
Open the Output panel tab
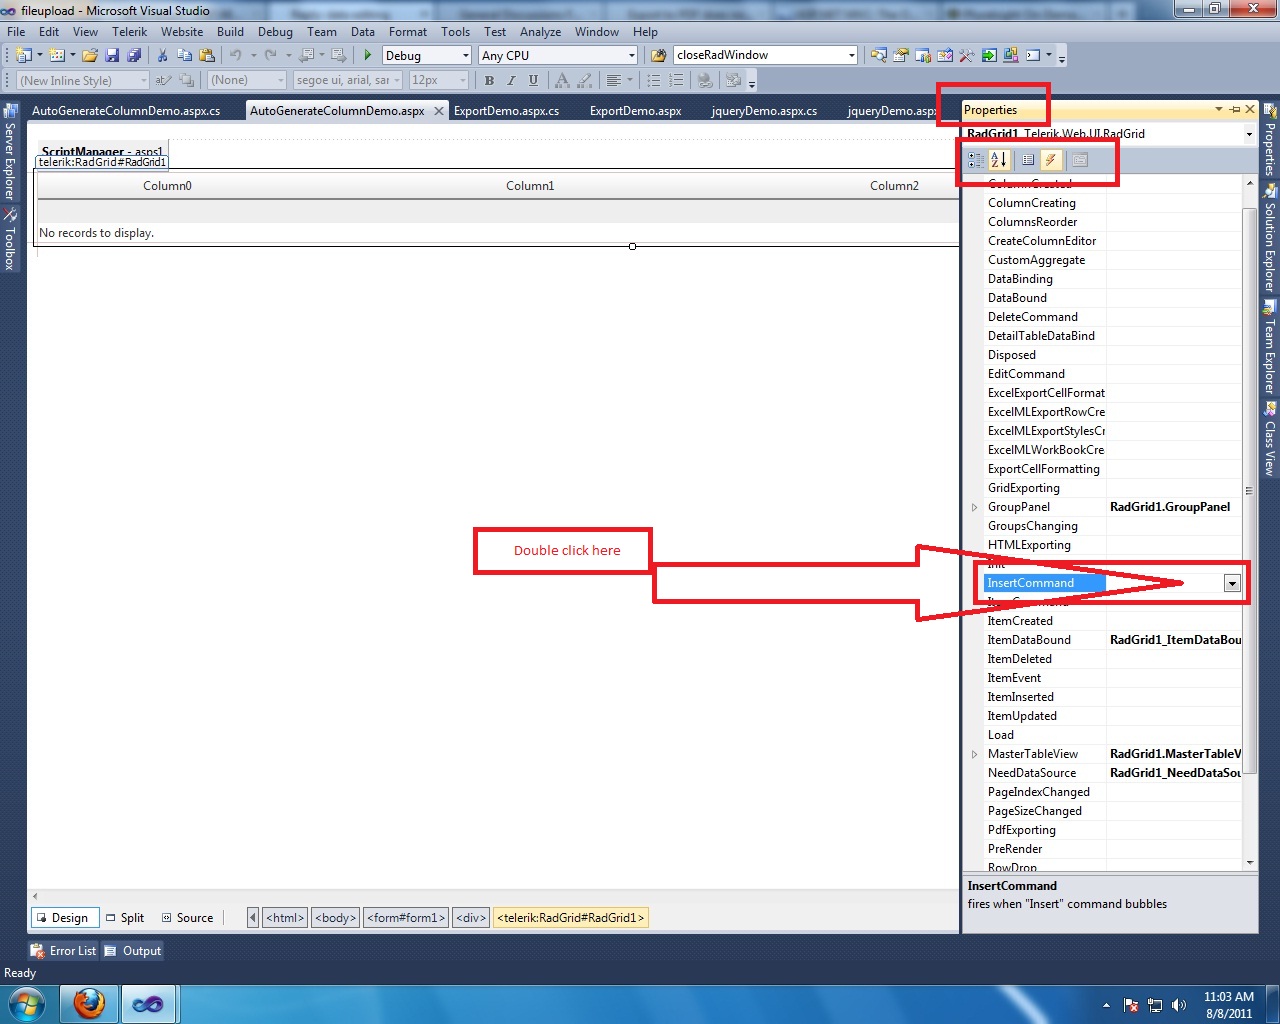point(133,950)
